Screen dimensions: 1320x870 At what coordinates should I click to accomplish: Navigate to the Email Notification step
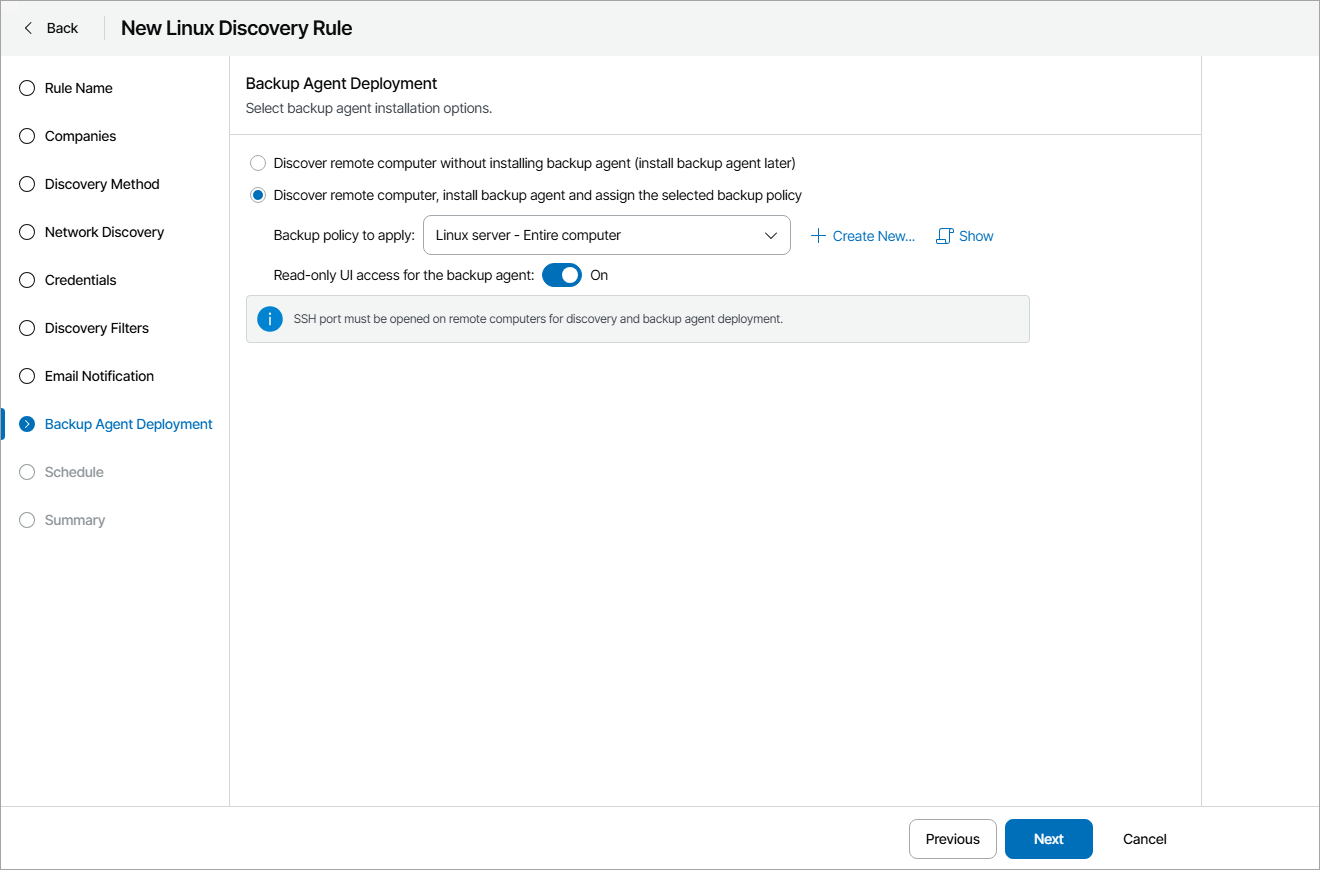point(26,376)
